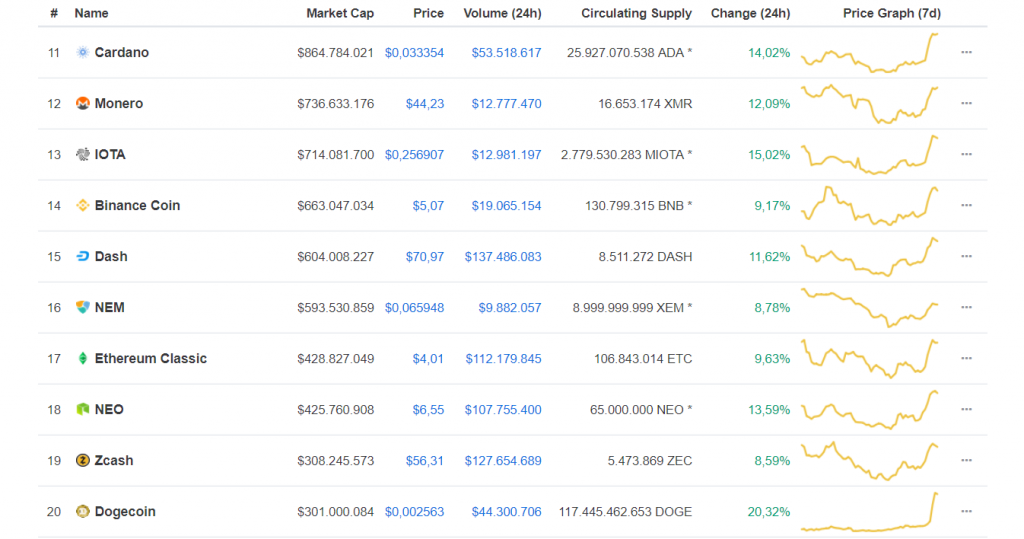The image size is (1024, 539).
Task: Open the more options menu for Ethereum Classic
Action: pyautogui.click(x=967, y=358)
